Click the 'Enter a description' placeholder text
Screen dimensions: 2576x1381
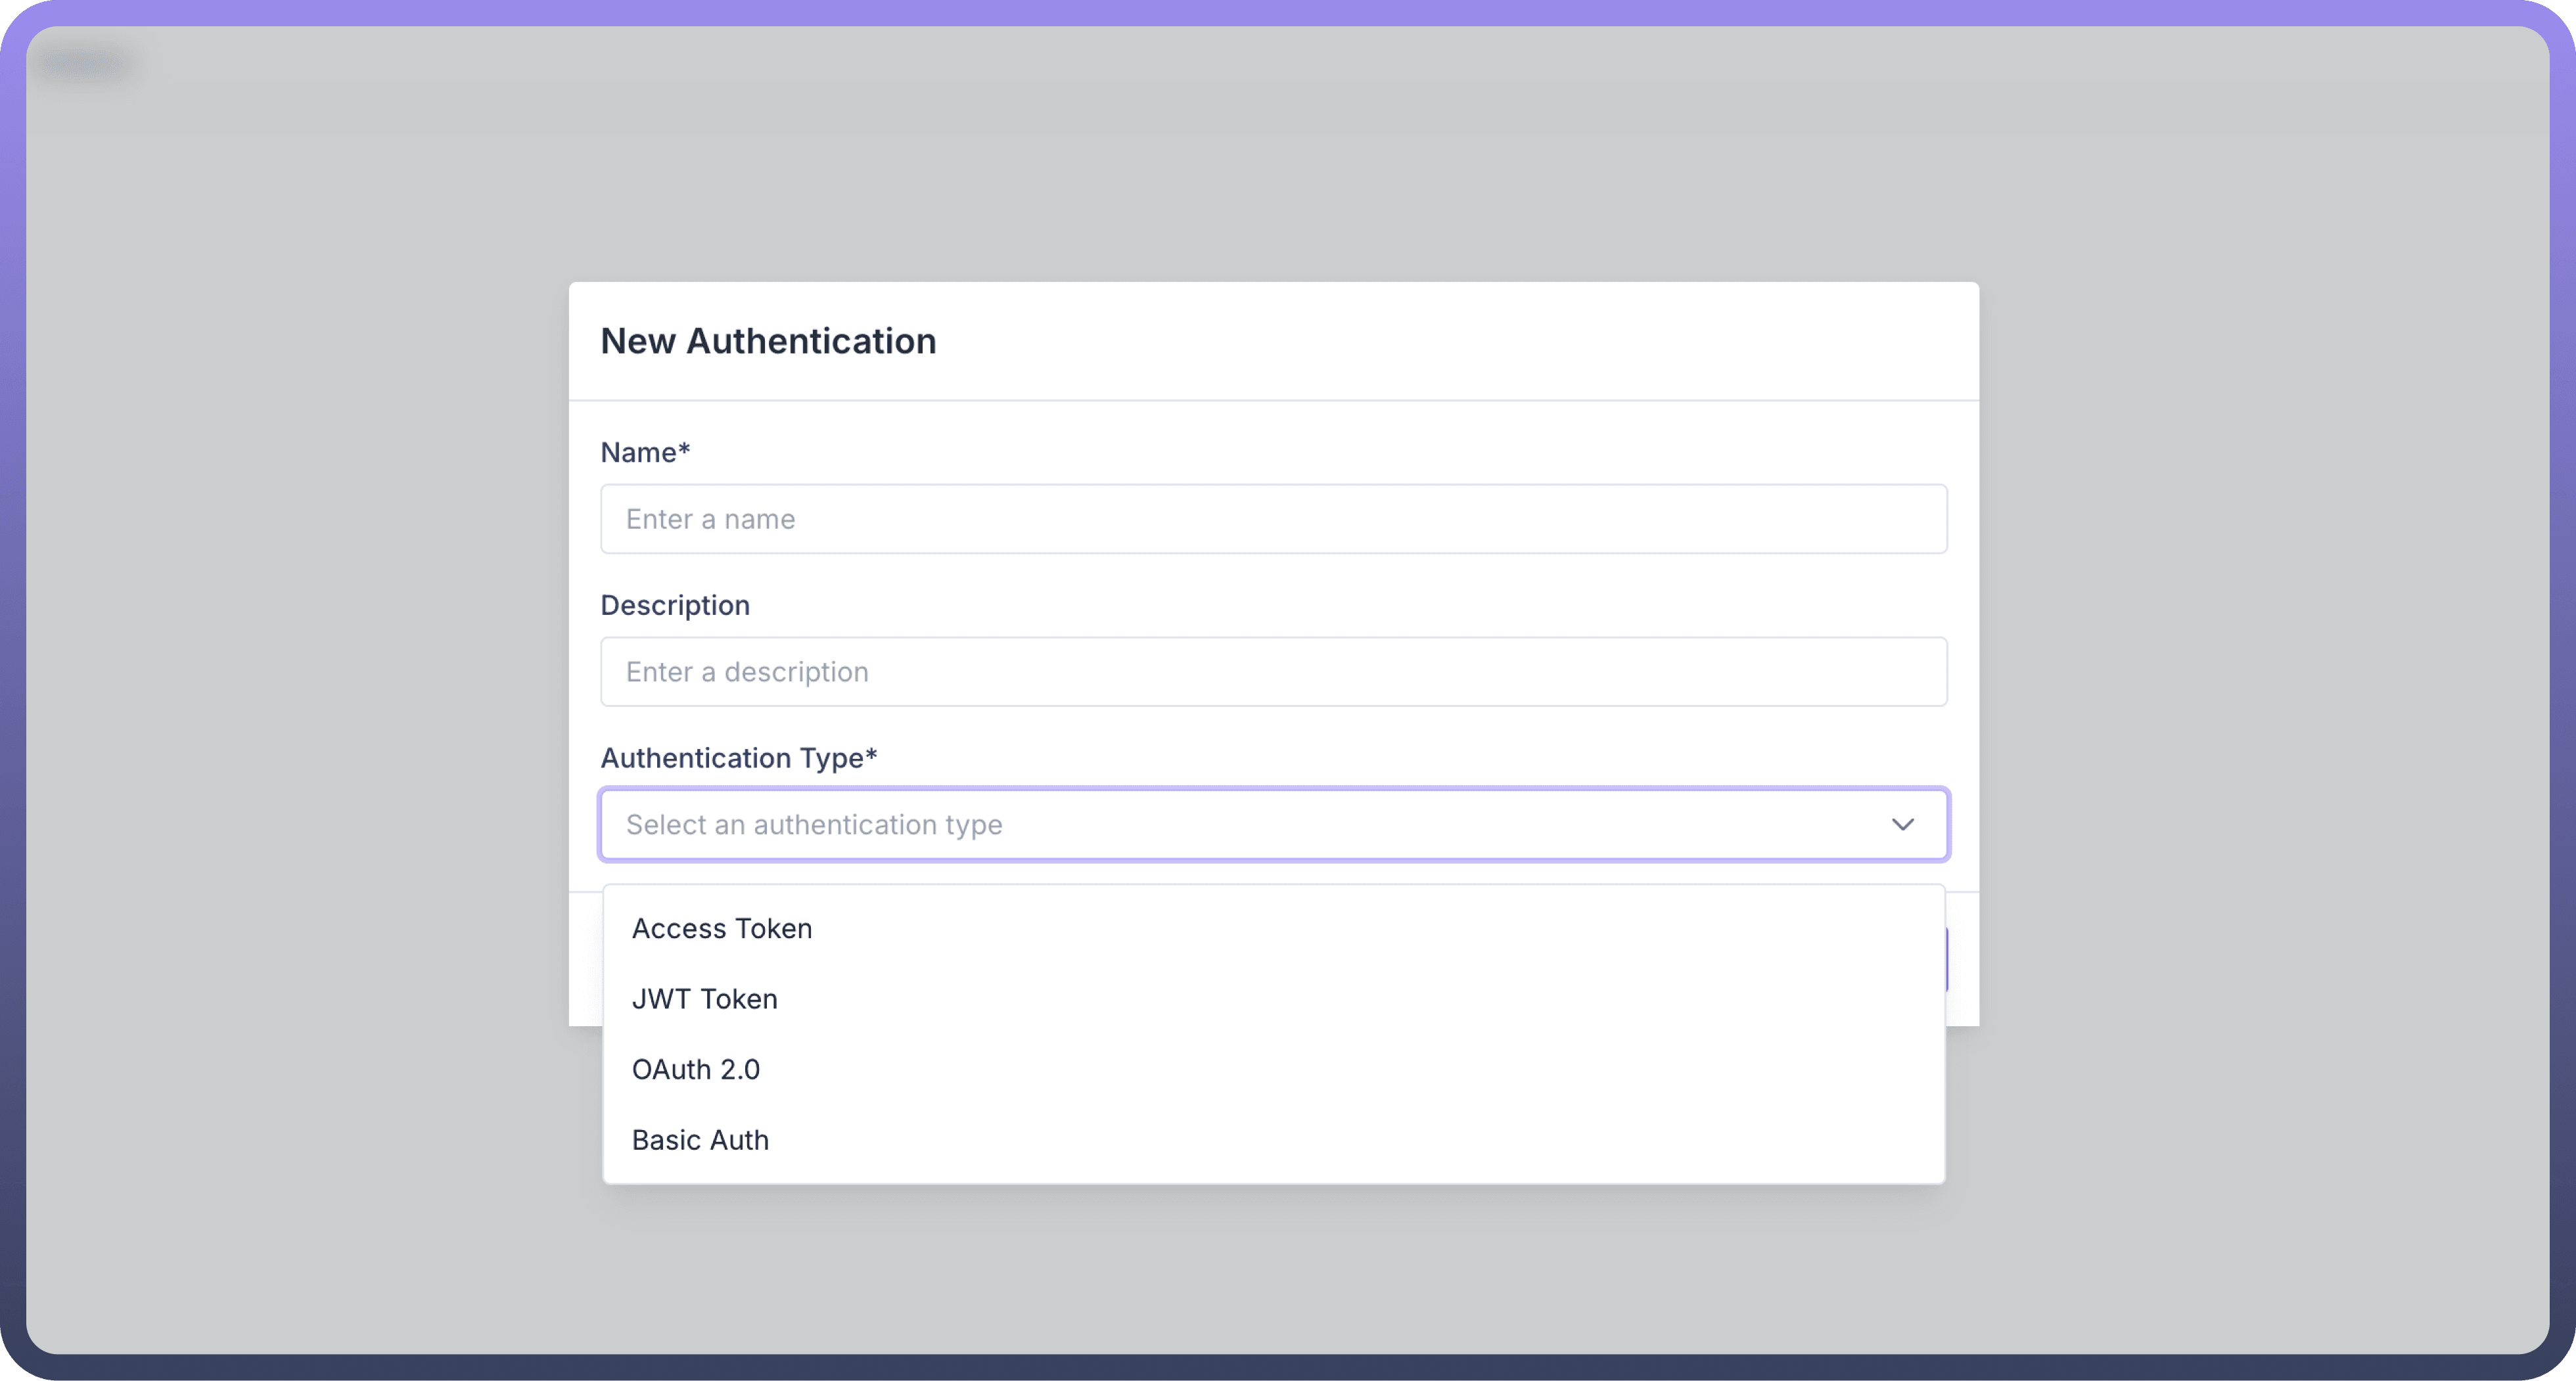pyautogui.click(x=747, y=672)
